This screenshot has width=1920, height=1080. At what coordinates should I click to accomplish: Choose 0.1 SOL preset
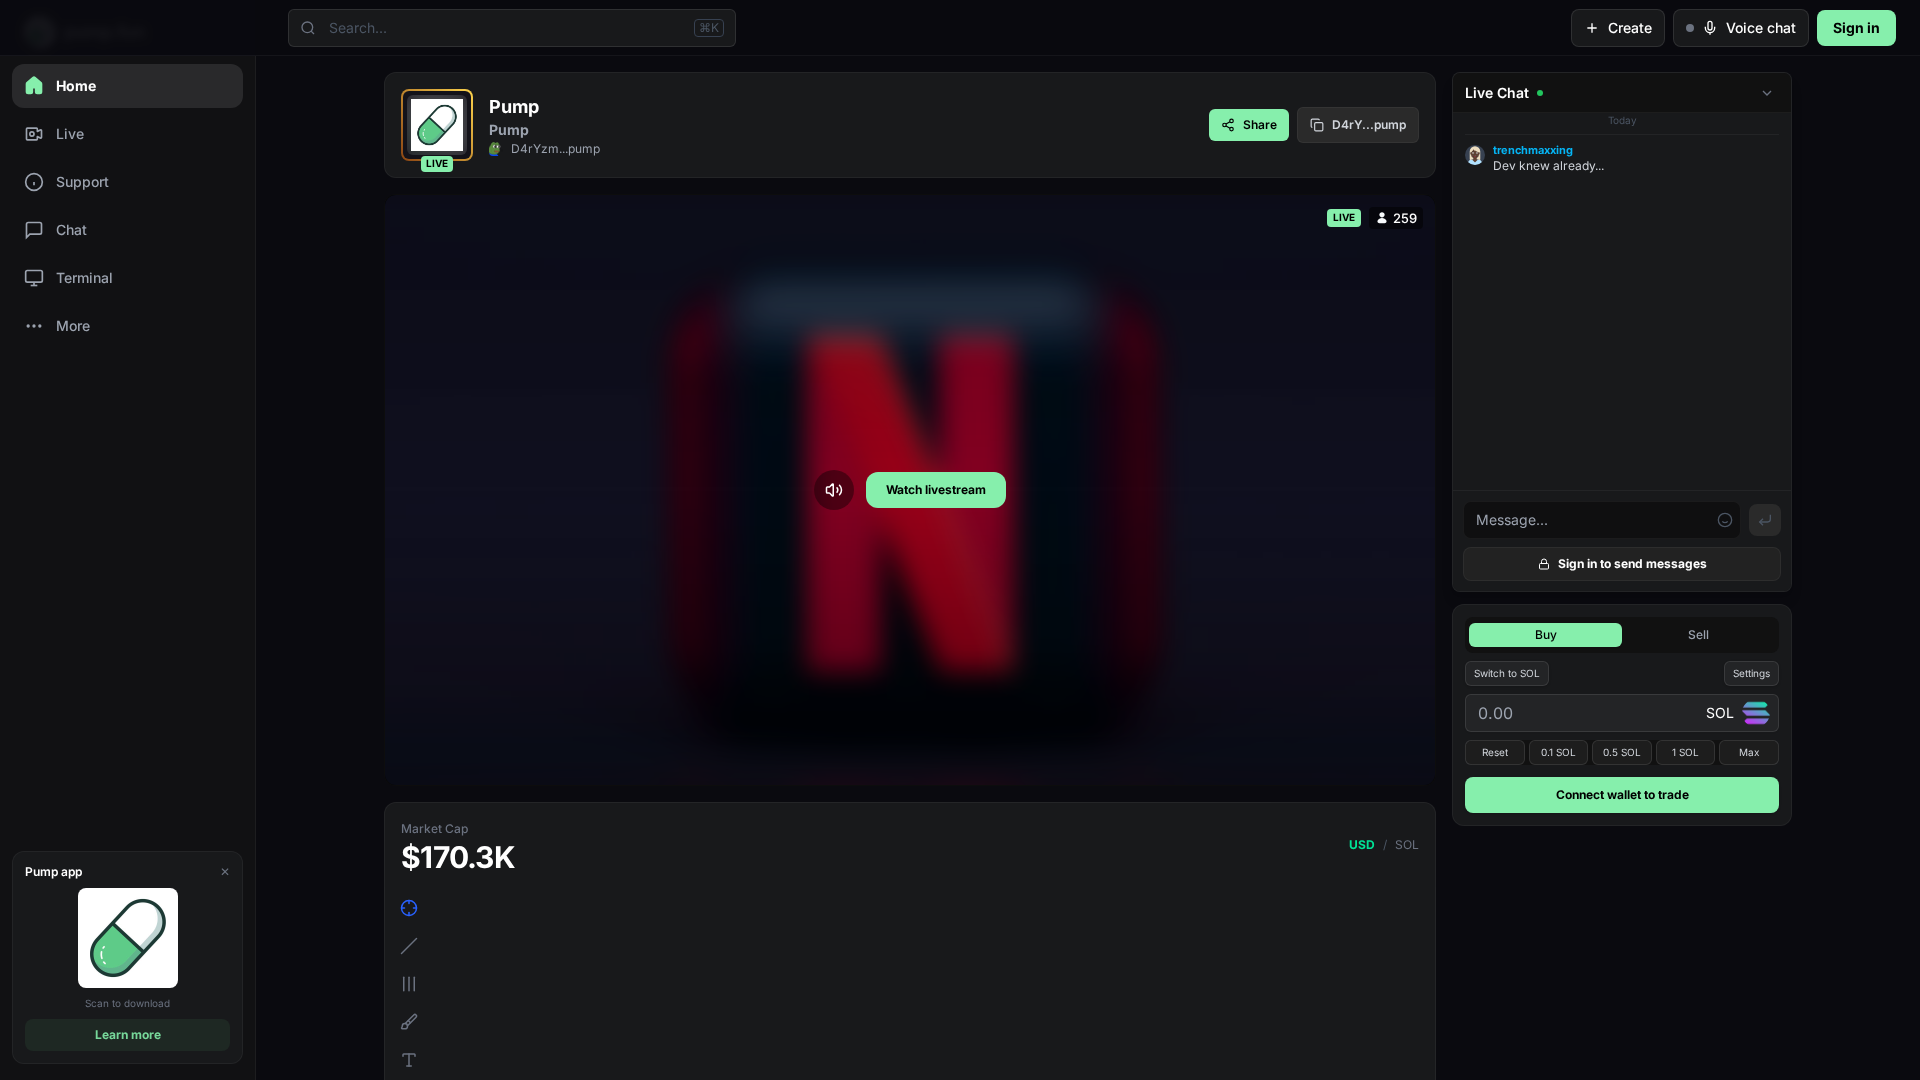coord(1558,753)
